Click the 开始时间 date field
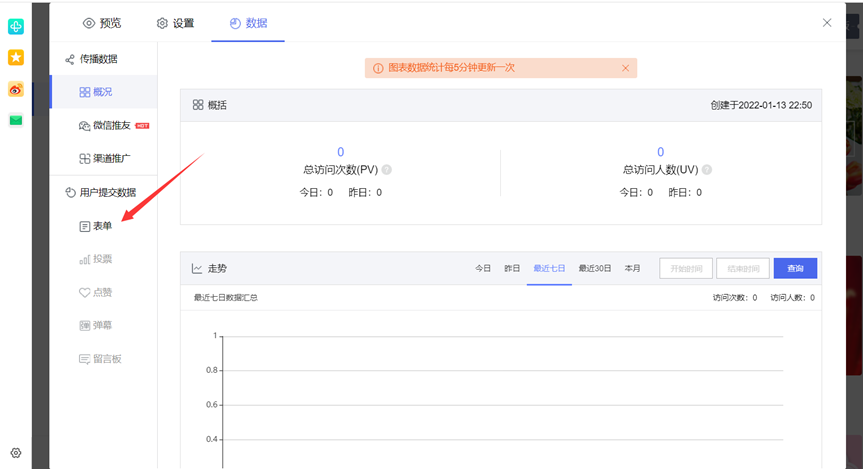Screen dimensions: 863x469 coord(685,268)
